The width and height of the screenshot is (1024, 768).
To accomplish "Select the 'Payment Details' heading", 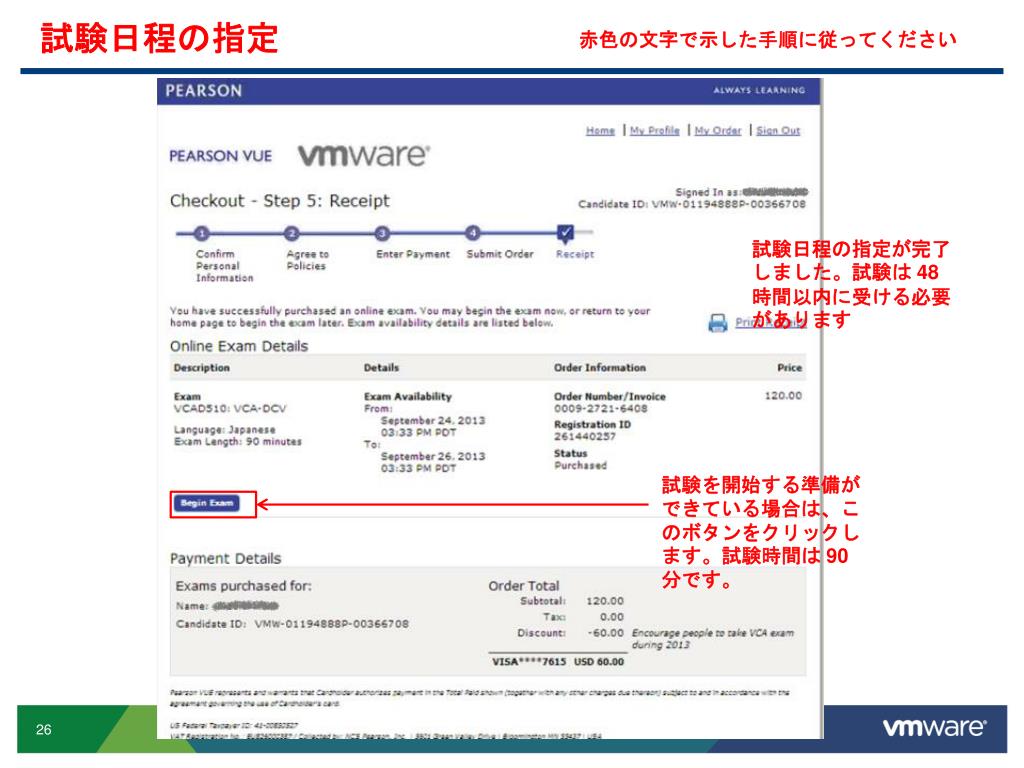I will coord(225,558).
